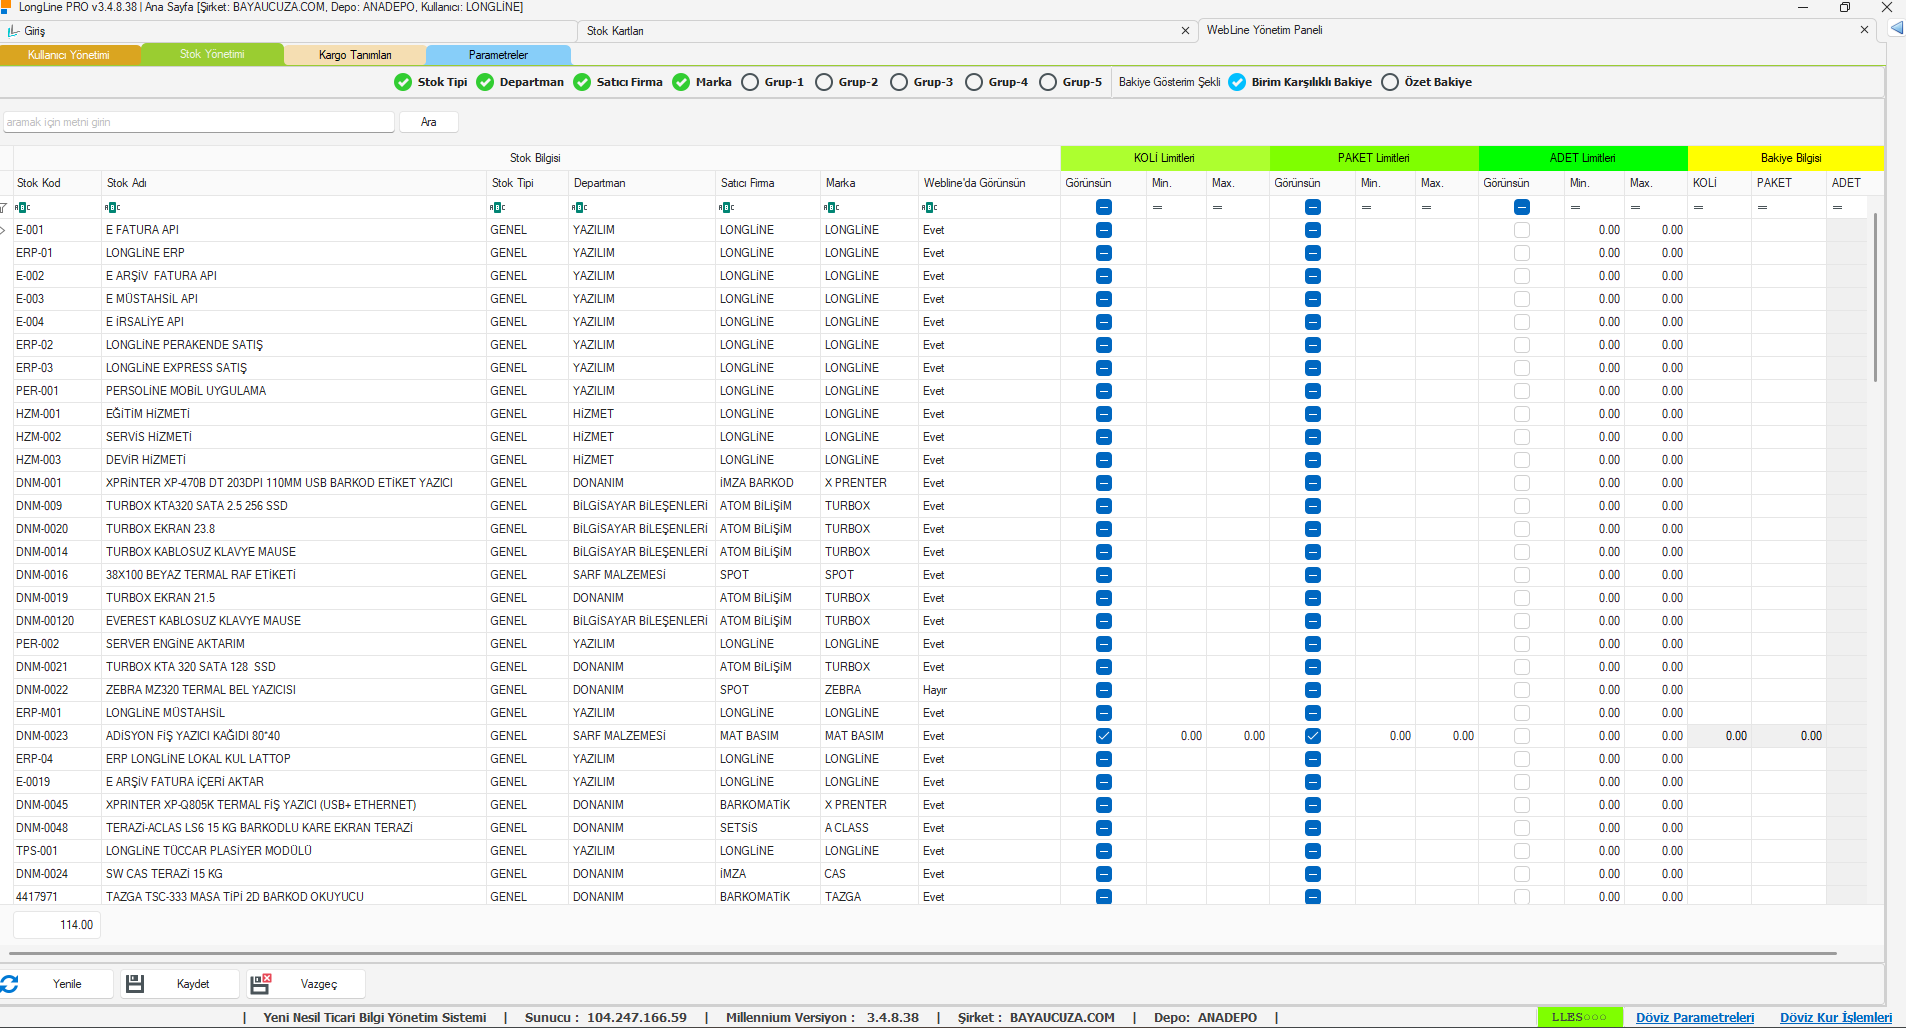1906x1028 pixels.
Task: Open the Kargo Tanımları tab
Action: (x=355, y=55)
